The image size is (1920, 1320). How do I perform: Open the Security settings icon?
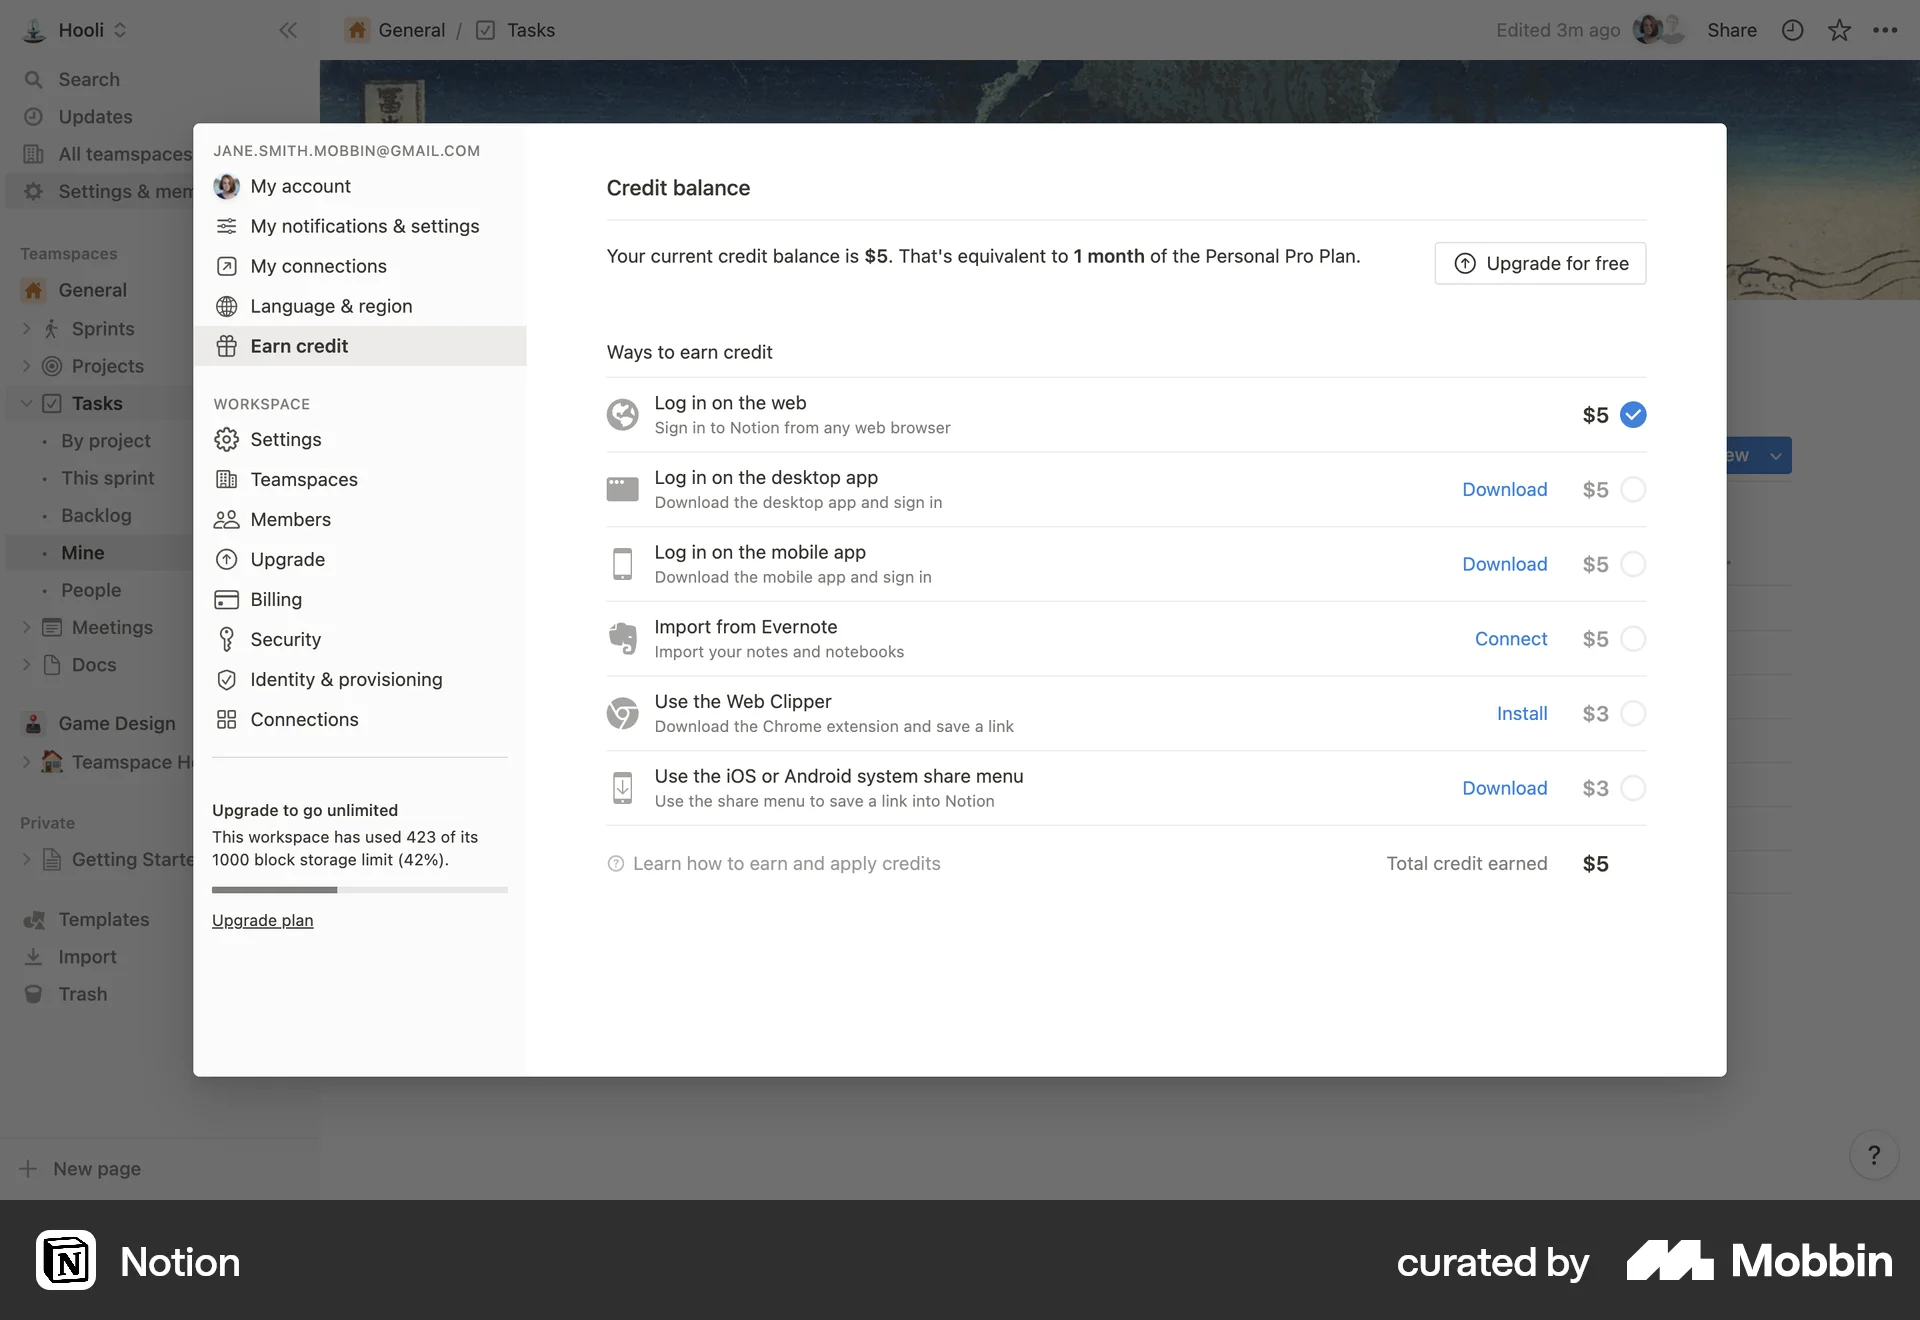pyautogui.click(x=226, y=639)
